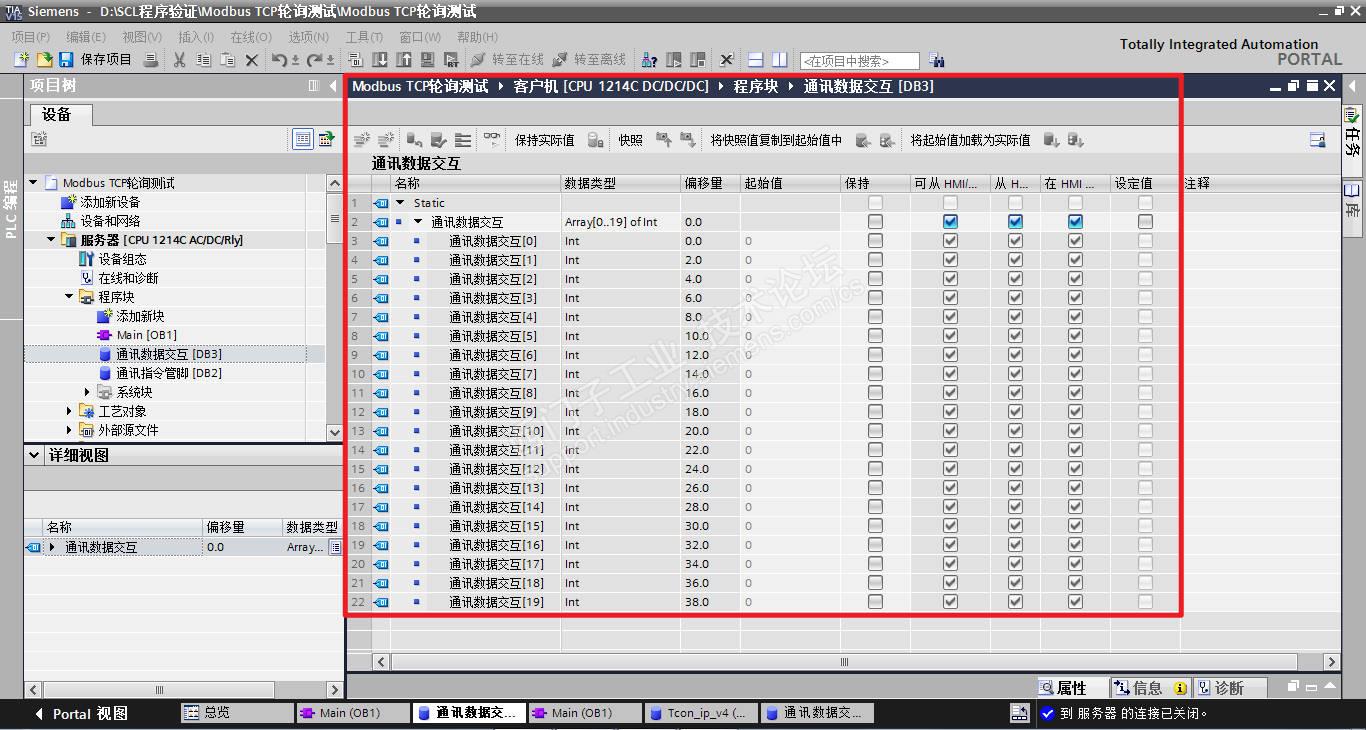Delete the selection with the X icon
Screen dimensions: 1366x730
[252, 60]
